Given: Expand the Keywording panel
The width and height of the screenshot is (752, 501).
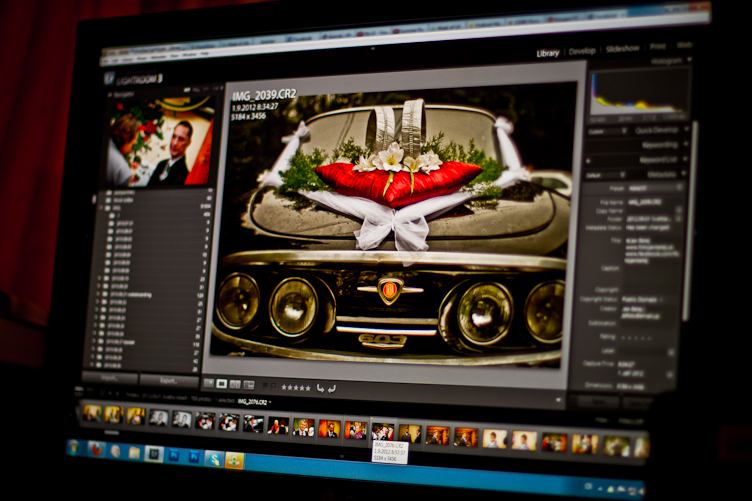Looking at the screenshot, I should (685, 144).
